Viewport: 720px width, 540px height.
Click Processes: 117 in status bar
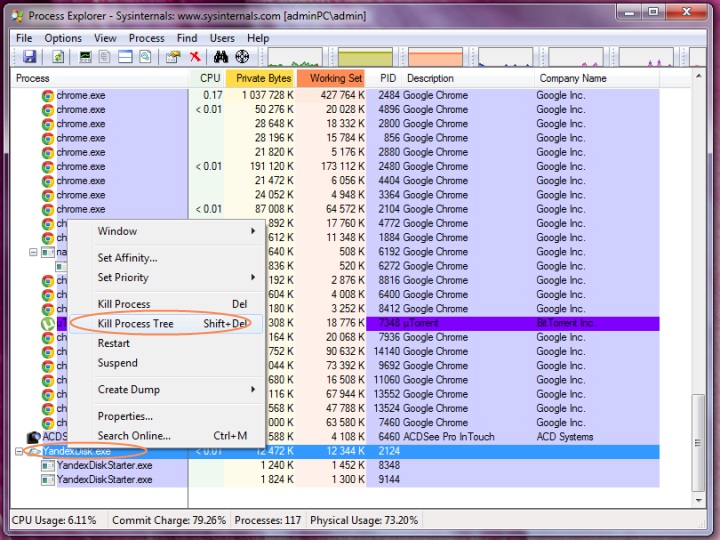click(268, 520)
